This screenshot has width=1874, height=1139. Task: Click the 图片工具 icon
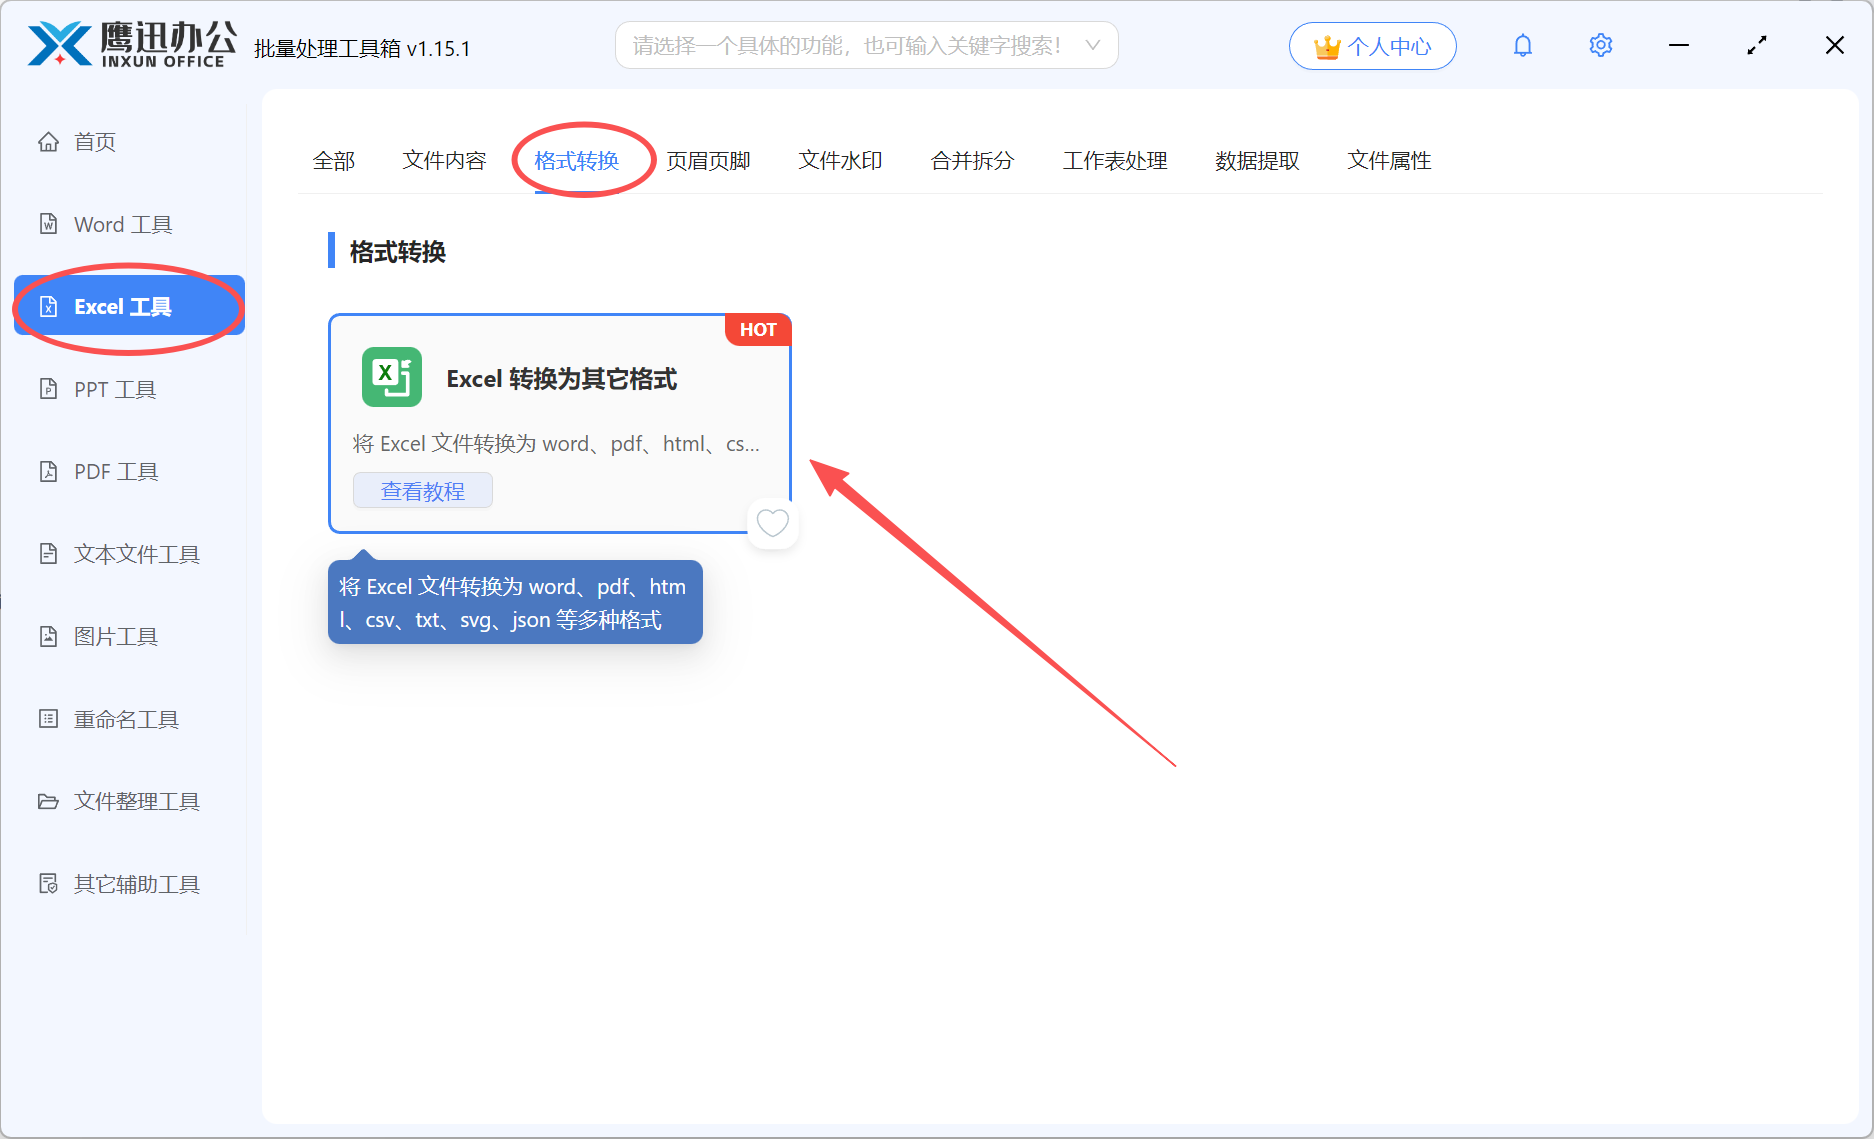point(48,636)
